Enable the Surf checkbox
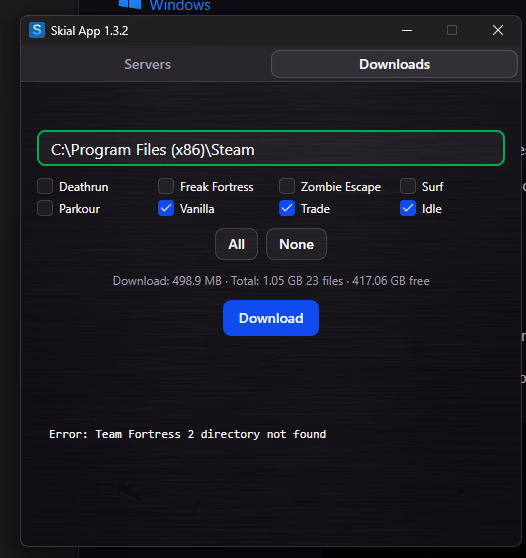Viewport: 526px width, 558px height. 408,186
